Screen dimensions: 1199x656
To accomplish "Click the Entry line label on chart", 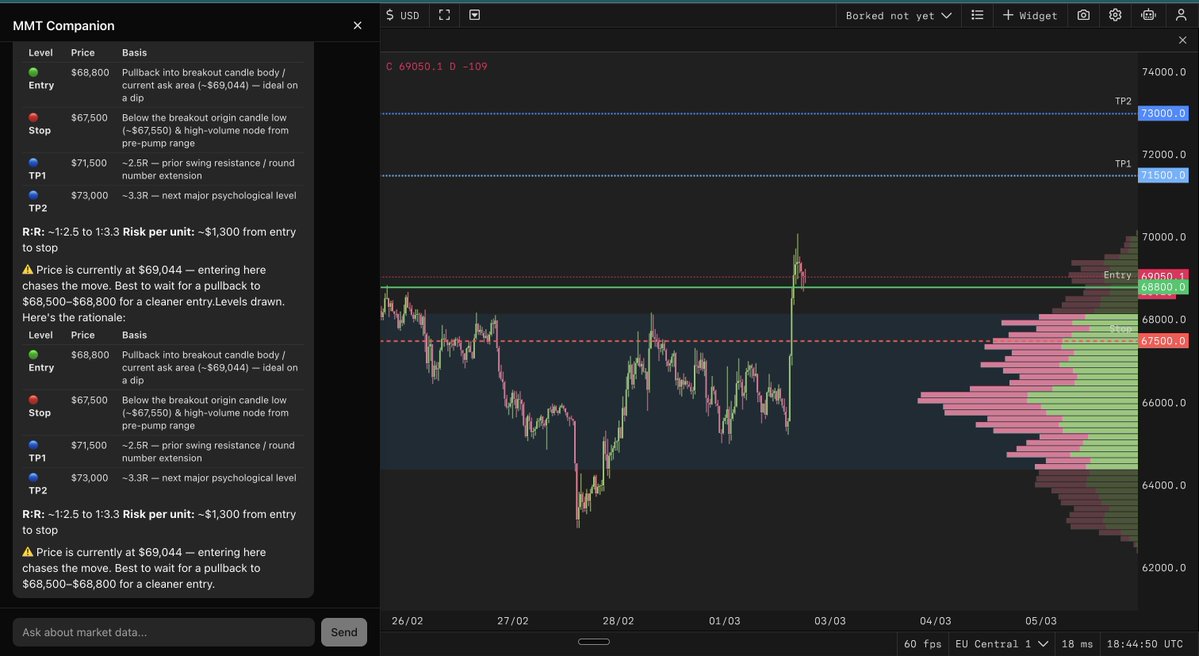I will 1117,274.
